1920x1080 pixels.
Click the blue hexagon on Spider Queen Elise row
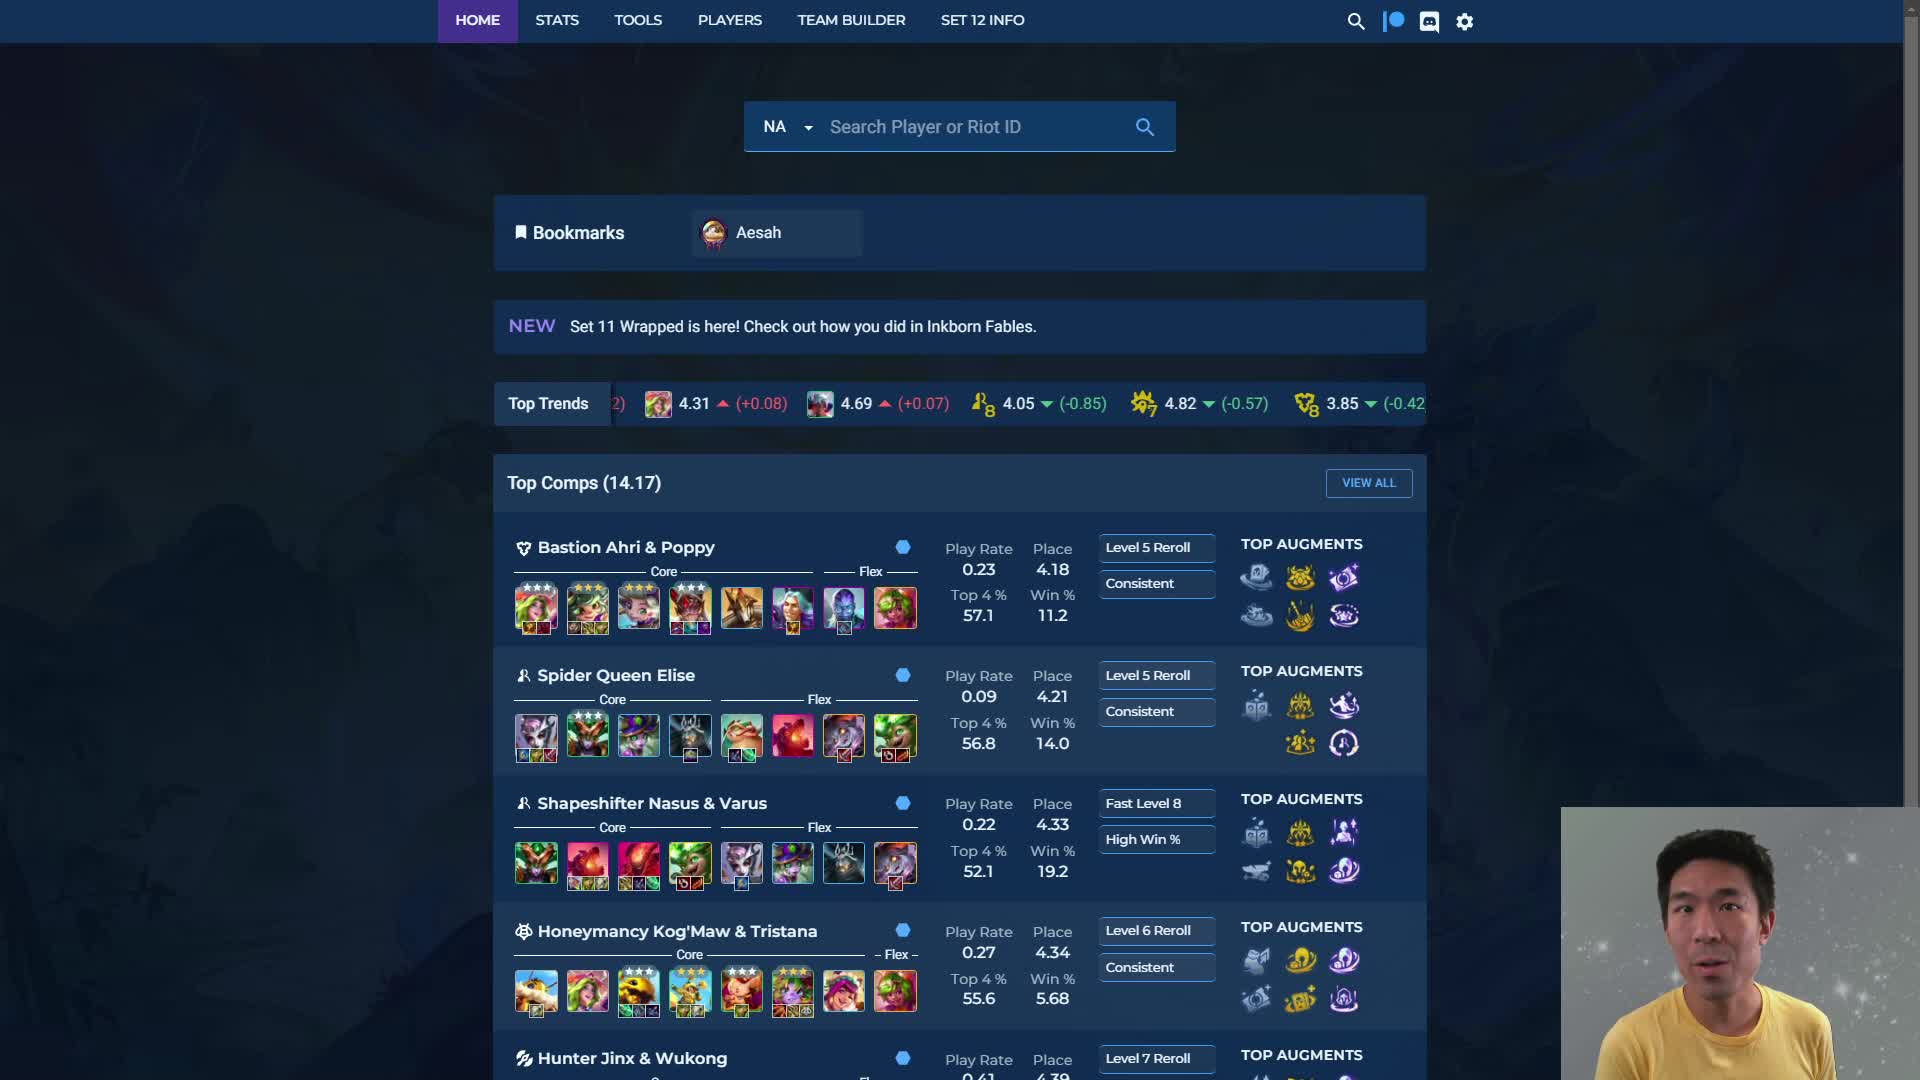coord(903,675)
